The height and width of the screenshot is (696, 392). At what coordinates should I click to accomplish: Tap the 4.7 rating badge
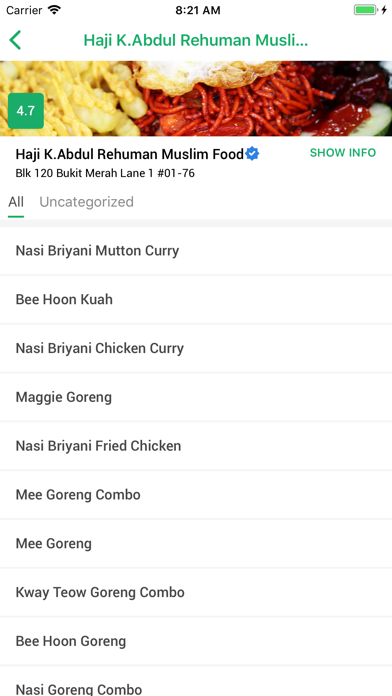[x=26, y=111]
